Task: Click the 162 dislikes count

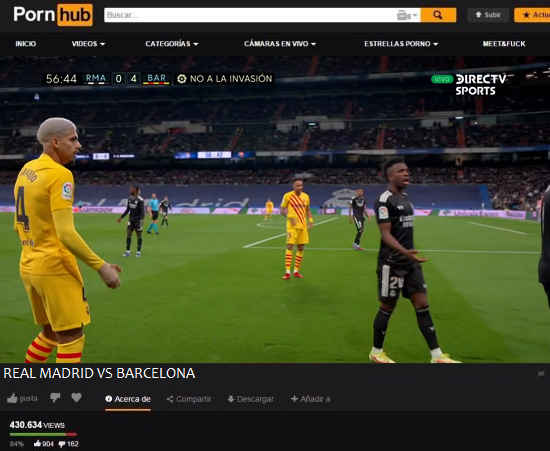Action: (x=68, y=444)
